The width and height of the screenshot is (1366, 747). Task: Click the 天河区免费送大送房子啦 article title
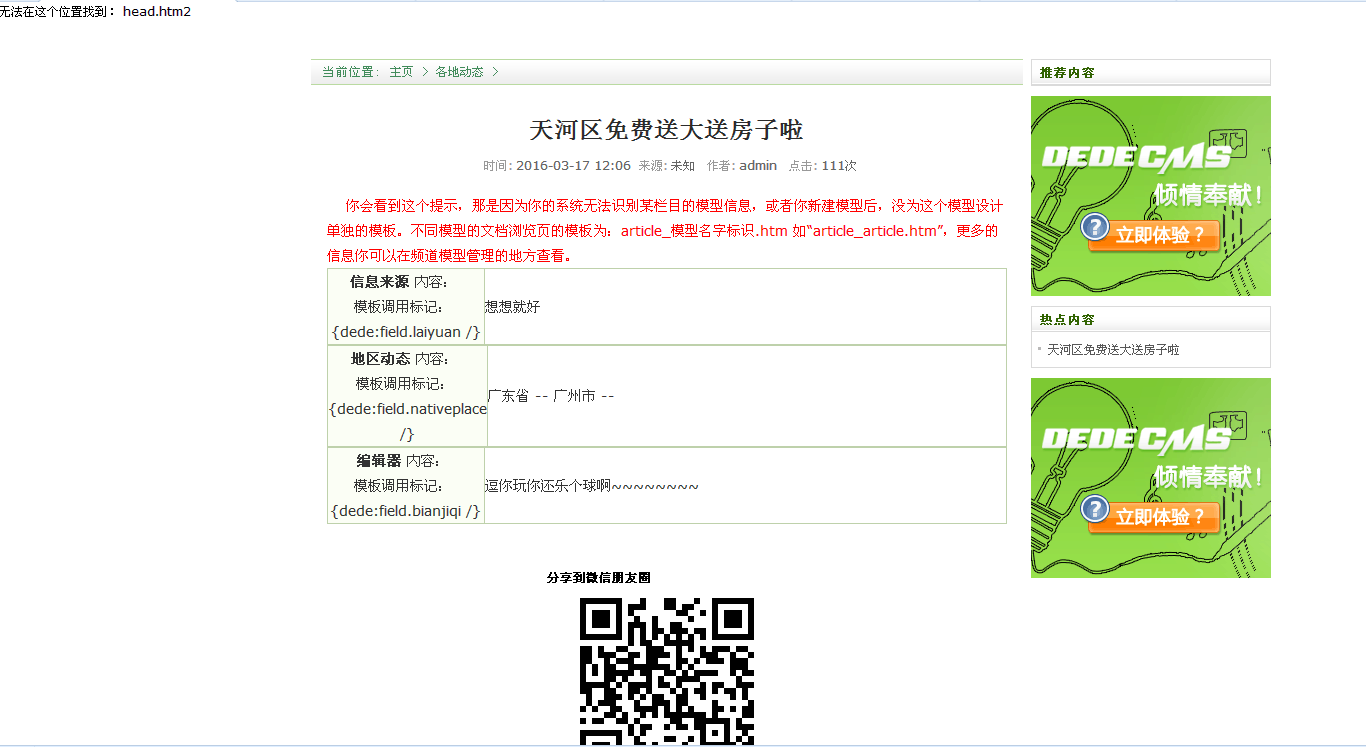(x=666, y=130)
